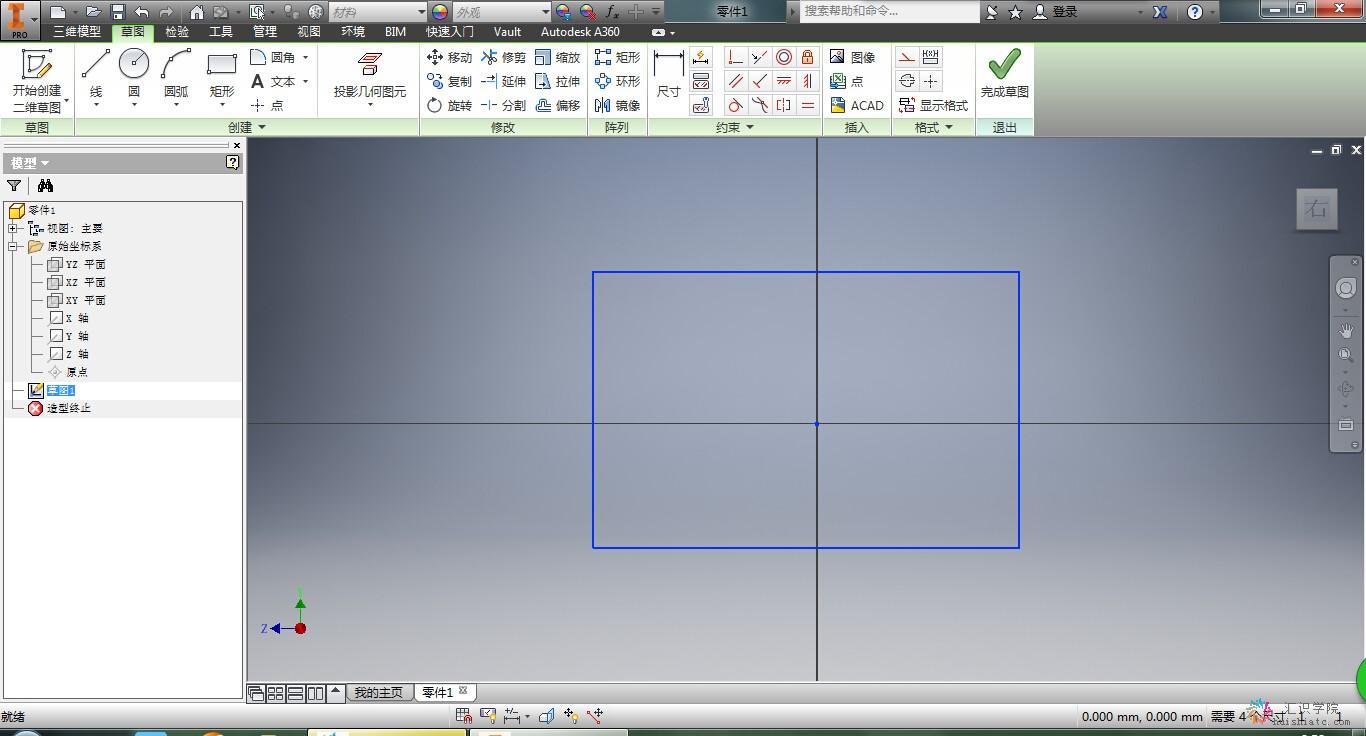1366x736 pixels.
Task: Select the 移动 (Move) tool
Action: tap(449, 57)
